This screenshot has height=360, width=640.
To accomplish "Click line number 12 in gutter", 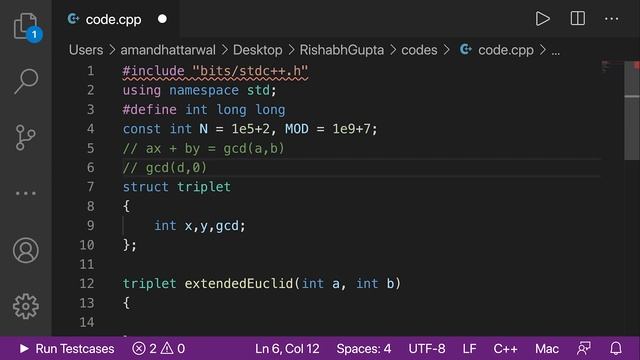I will 87,283.
